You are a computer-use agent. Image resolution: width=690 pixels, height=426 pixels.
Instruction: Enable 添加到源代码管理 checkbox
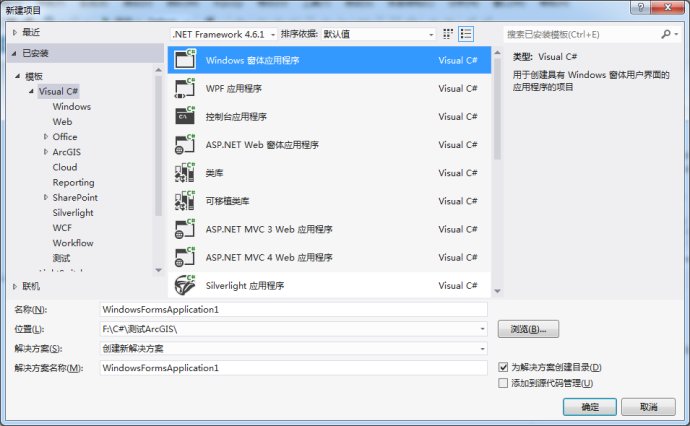click(x=503, y=383)
